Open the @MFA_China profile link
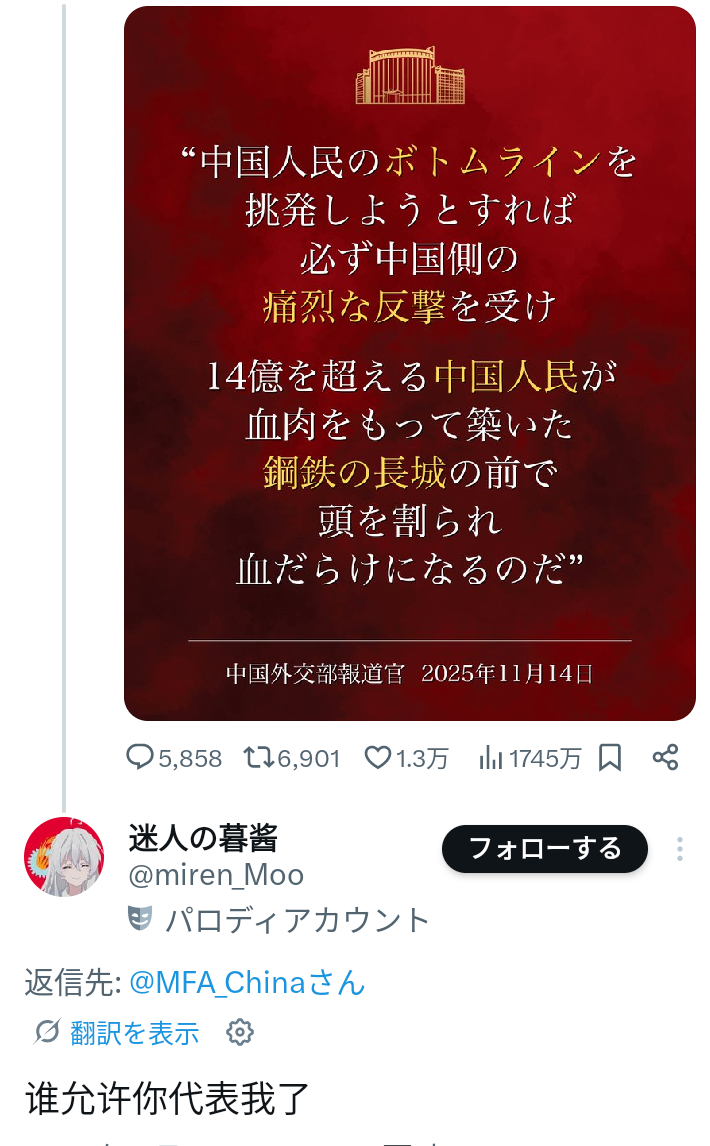 tap(246, 983)
